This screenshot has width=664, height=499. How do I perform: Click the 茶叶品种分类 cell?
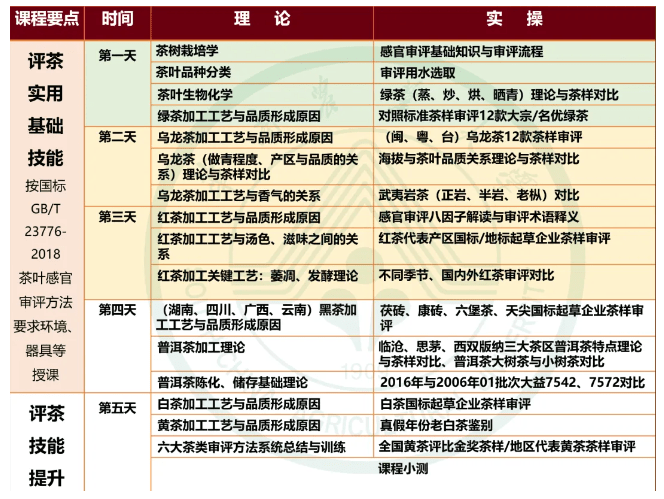point(262,72)
